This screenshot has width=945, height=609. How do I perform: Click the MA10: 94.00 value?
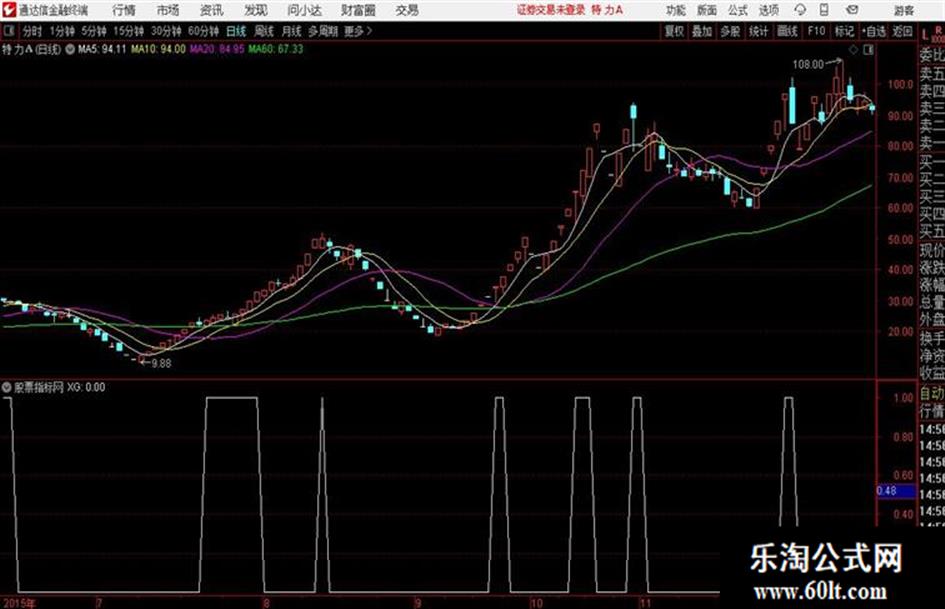coord(159,49)
